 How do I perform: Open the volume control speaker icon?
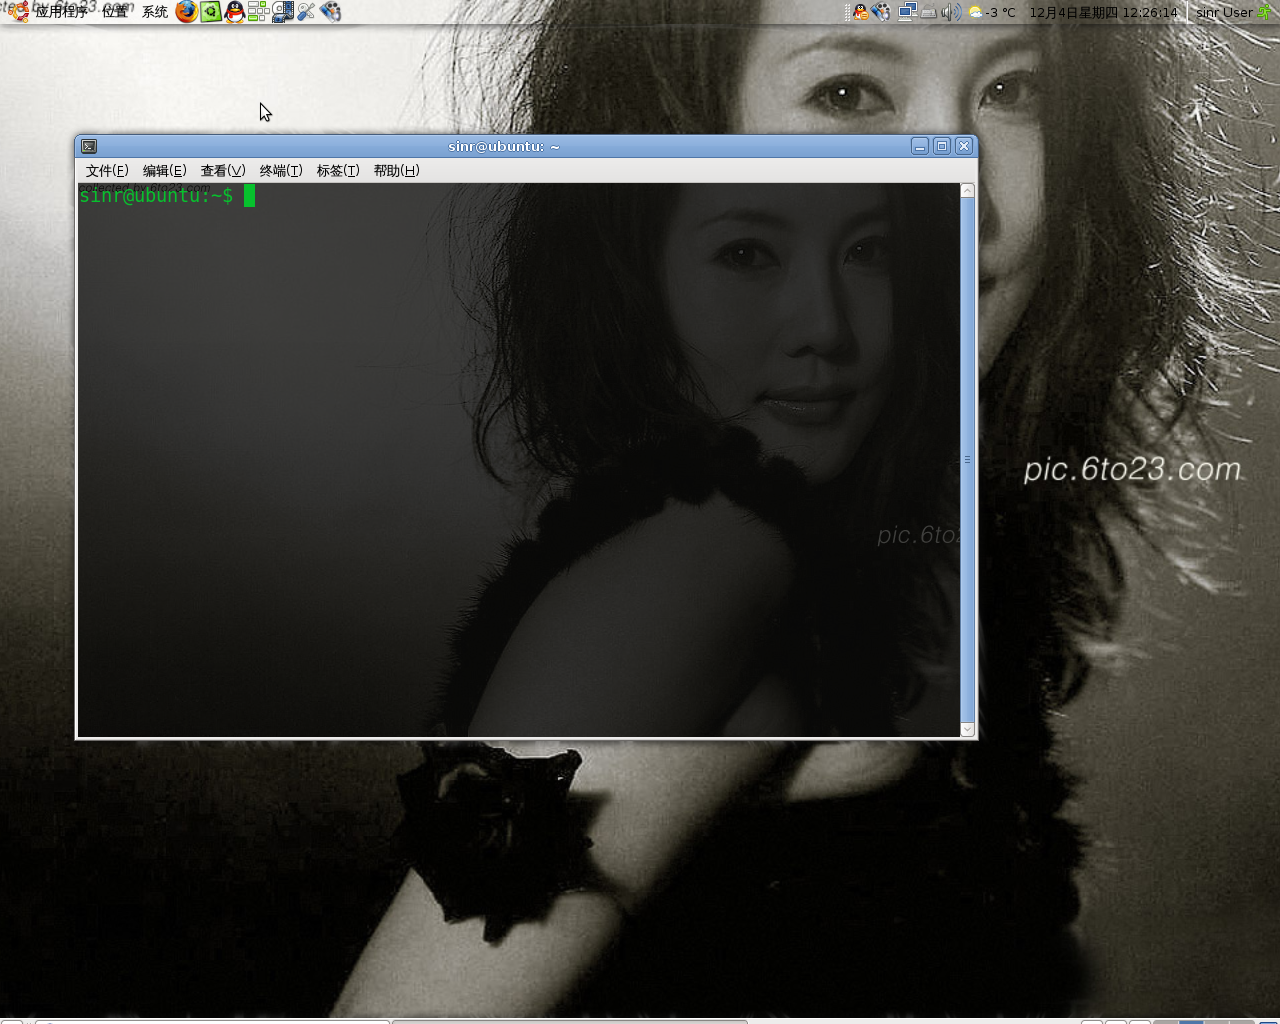pyautogui.click(x=951, y=12)
